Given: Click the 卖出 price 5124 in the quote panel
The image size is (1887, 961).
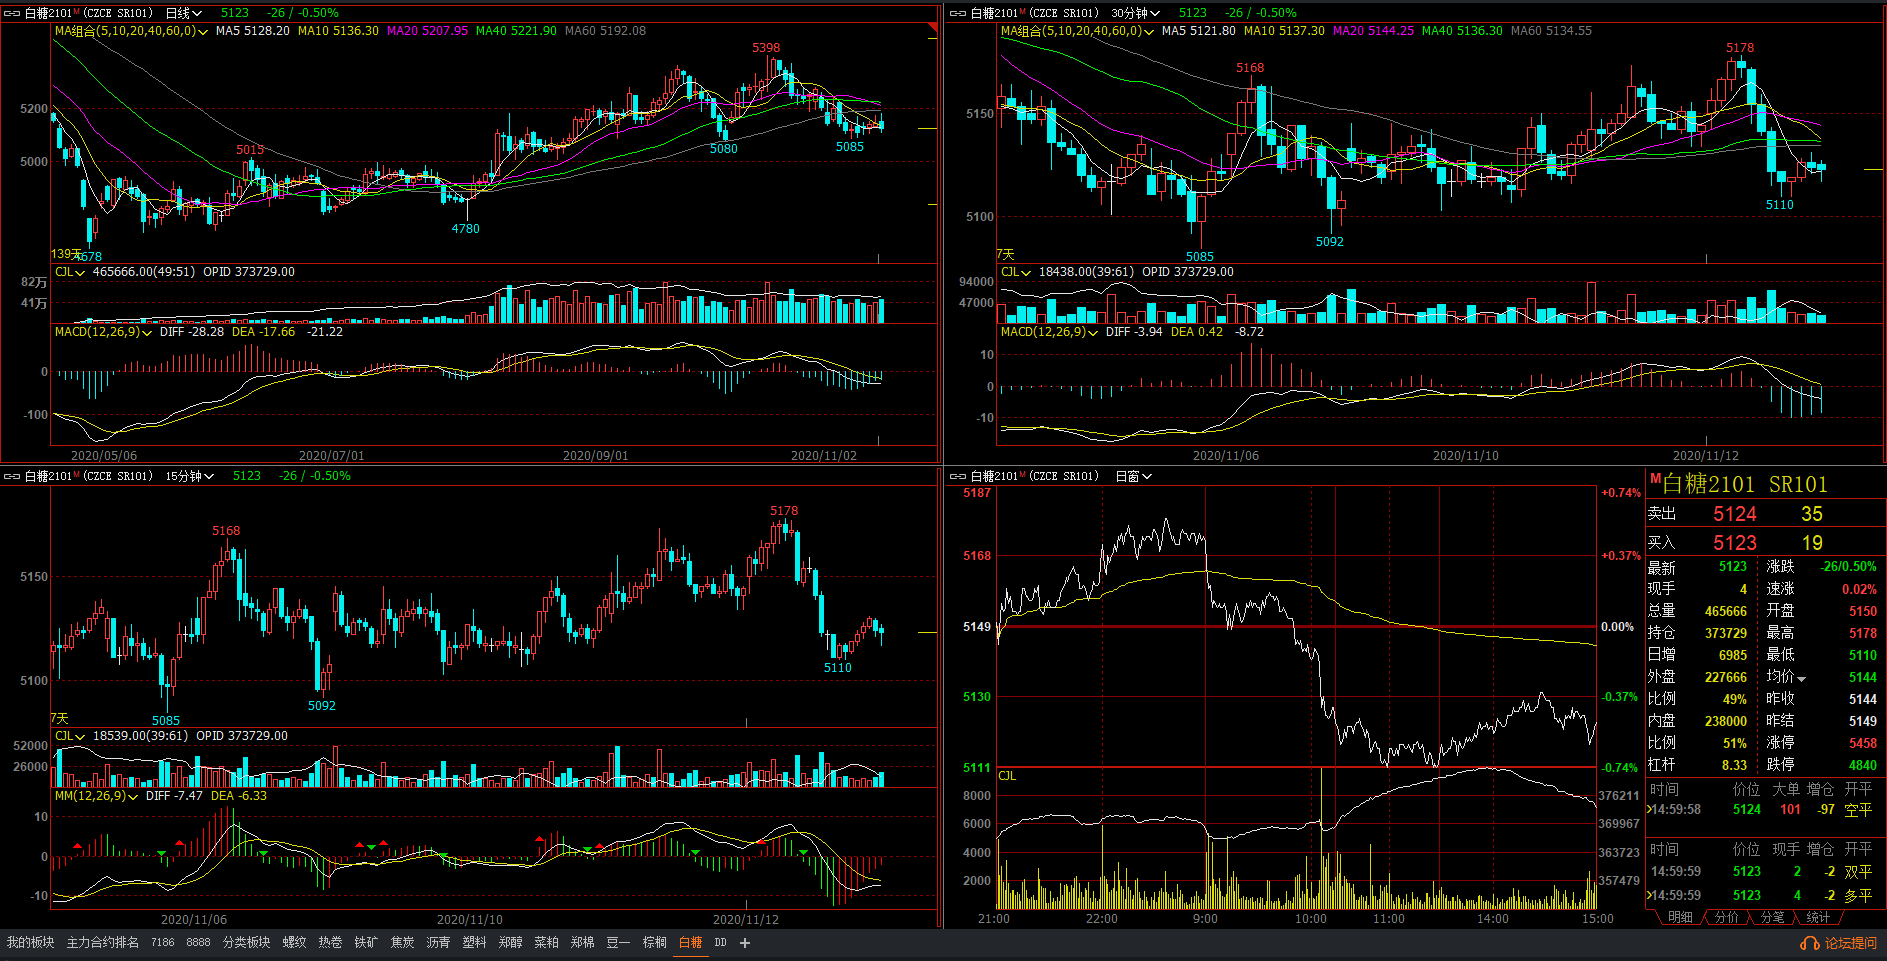Looking at the screenshot, I should [1734, 514].
